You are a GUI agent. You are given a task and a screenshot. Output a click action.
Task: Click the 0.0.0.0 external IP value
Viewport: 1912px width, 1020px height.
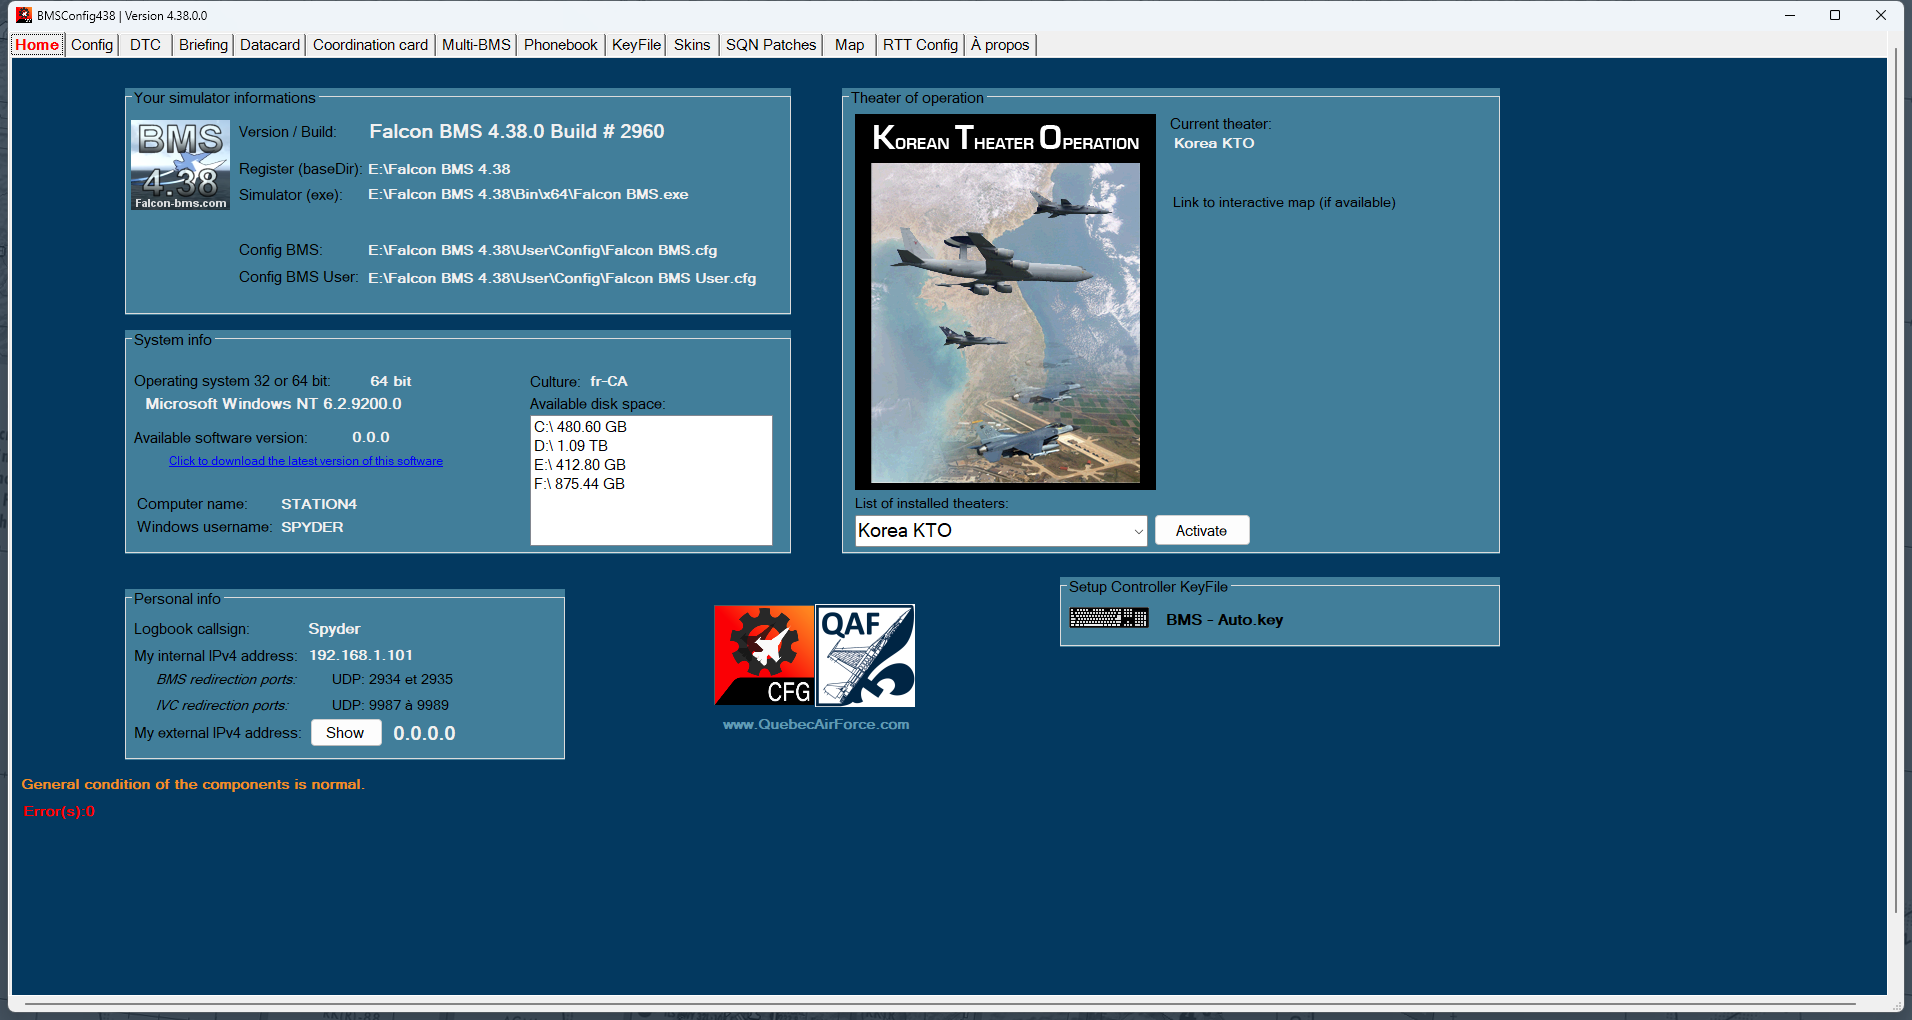coord(424,733)
